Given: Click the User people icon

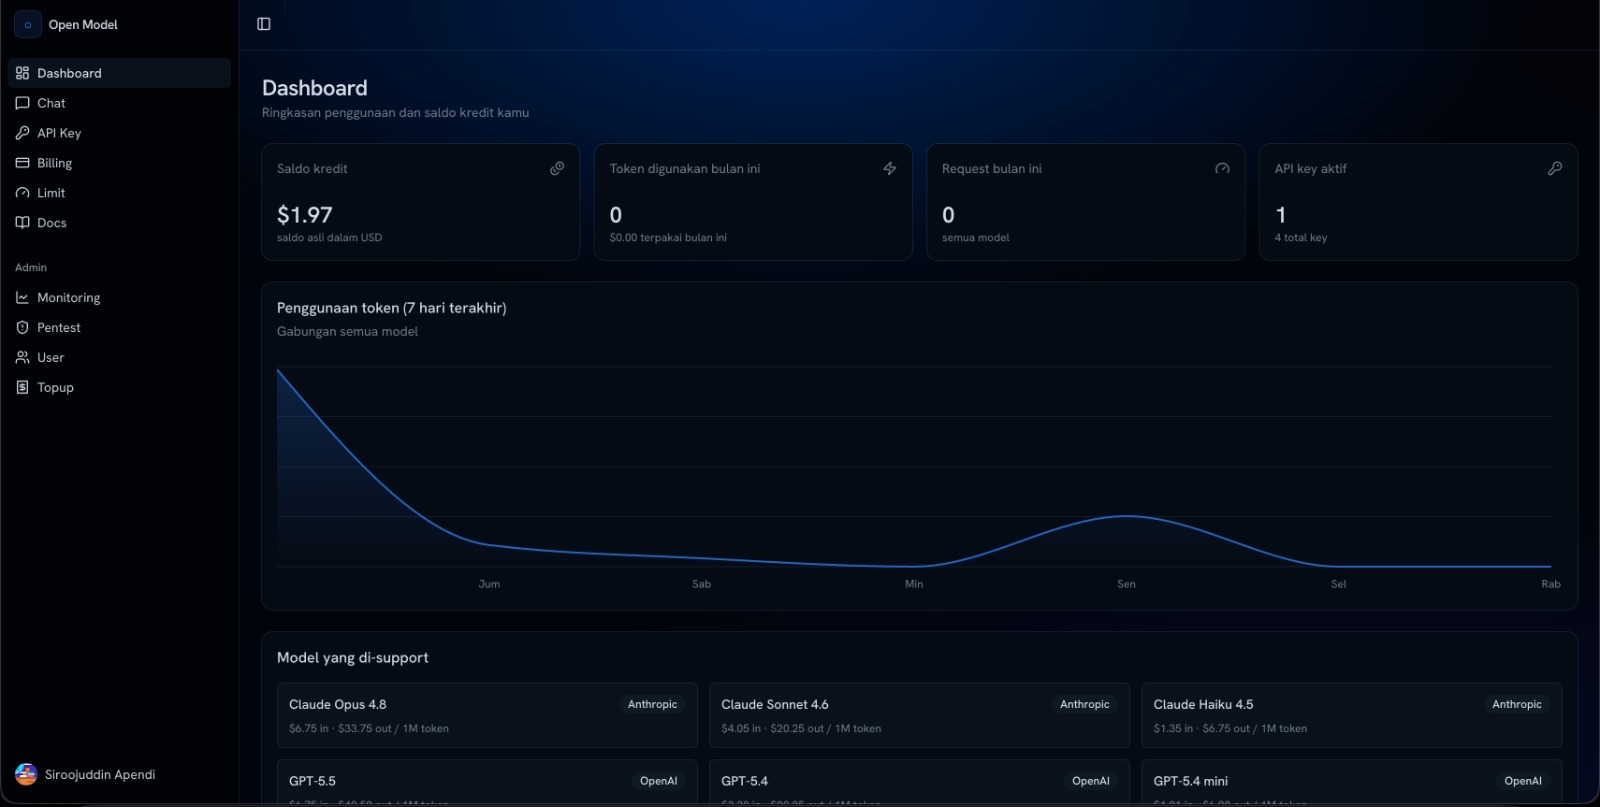Looking at the screenshot, I should (22, 358).
